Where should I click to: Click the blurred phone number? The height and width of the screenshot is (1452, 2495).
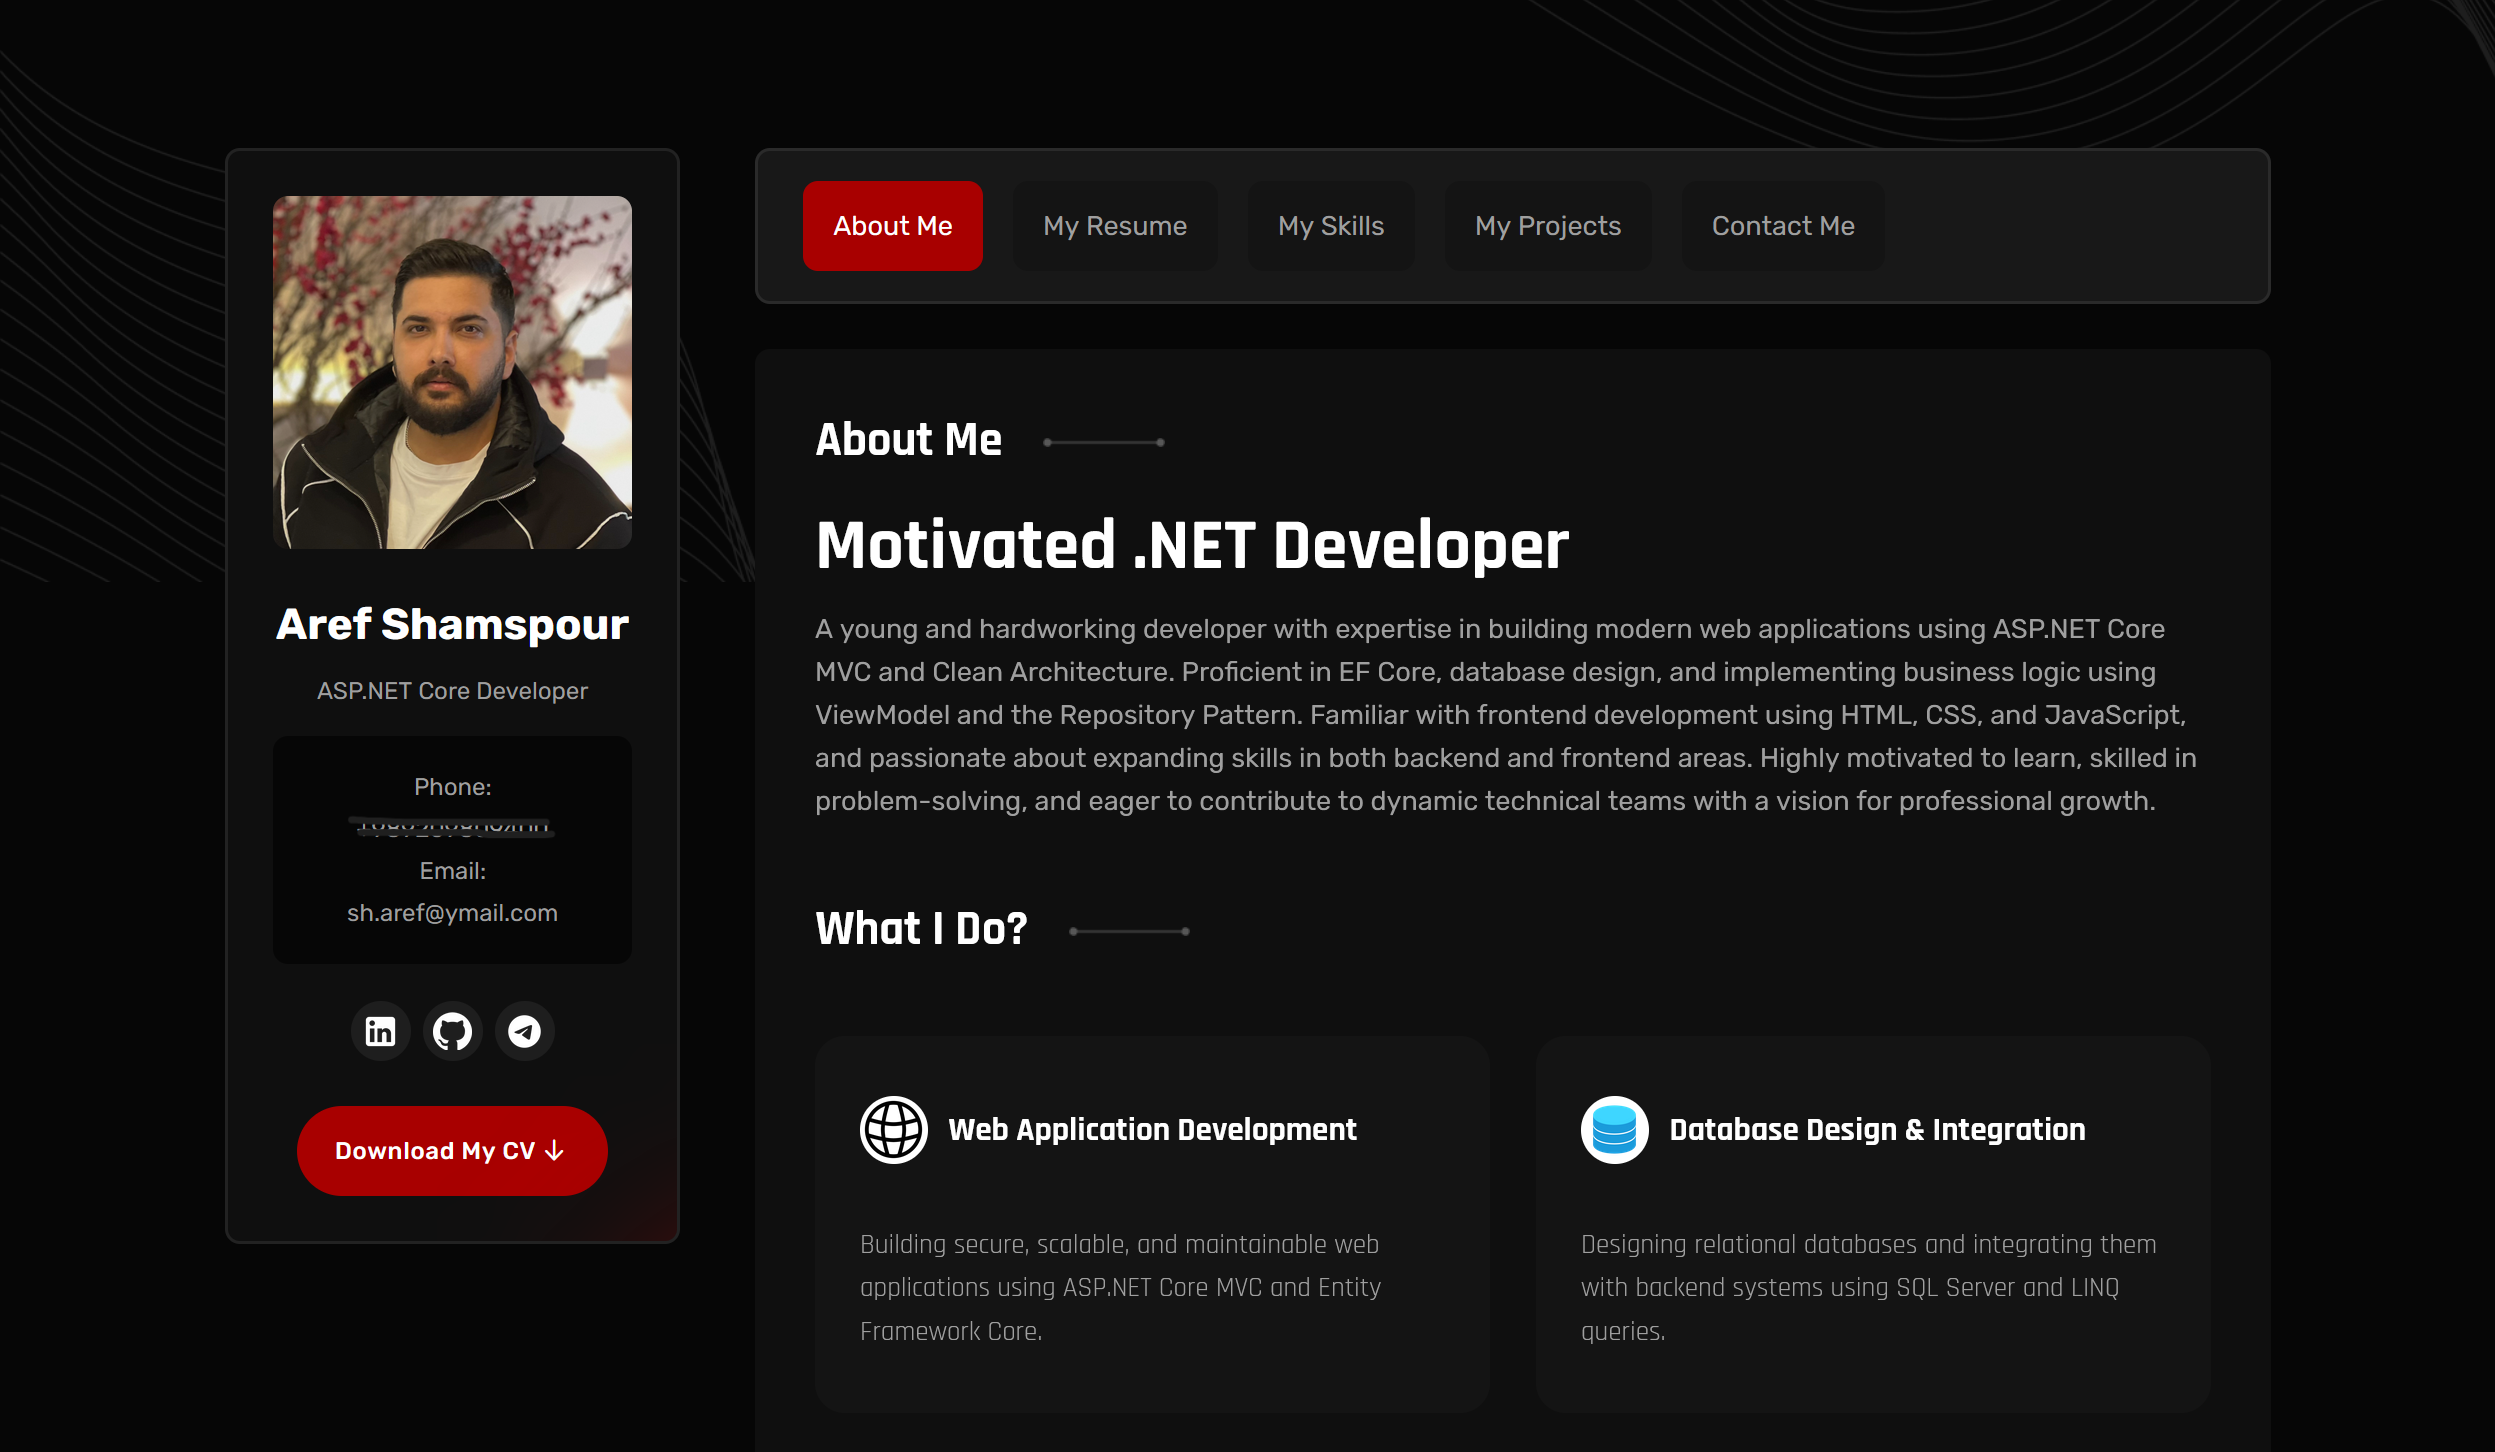[x=452, y=828]
